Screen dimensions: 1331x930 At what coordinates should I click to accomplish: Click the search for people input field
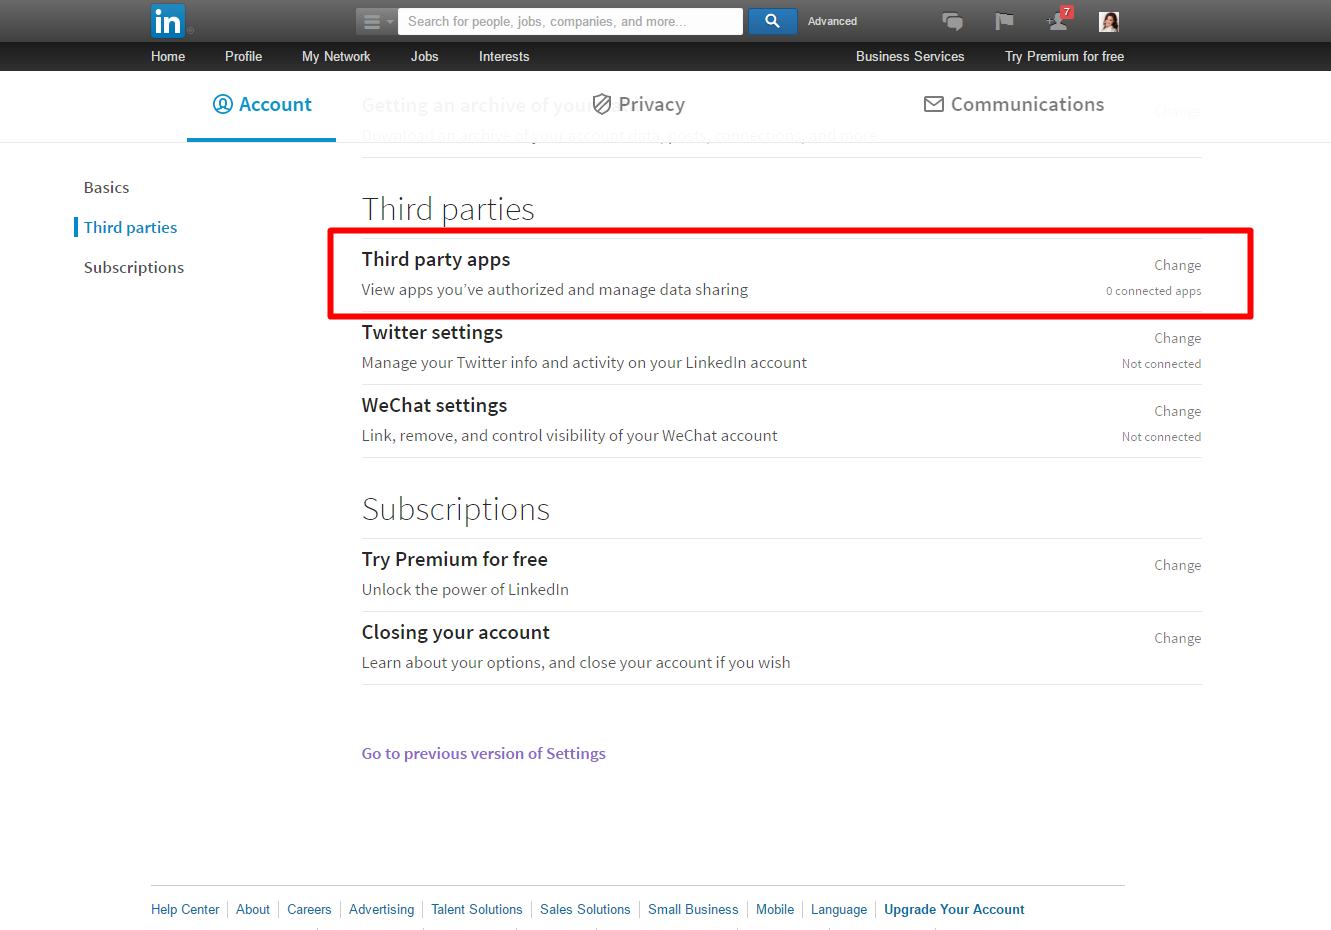point(570,21)
